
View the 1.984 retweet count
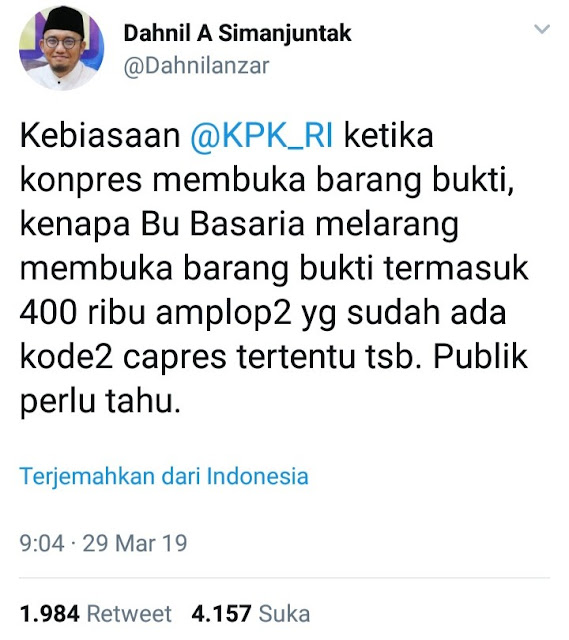point(49,614)
